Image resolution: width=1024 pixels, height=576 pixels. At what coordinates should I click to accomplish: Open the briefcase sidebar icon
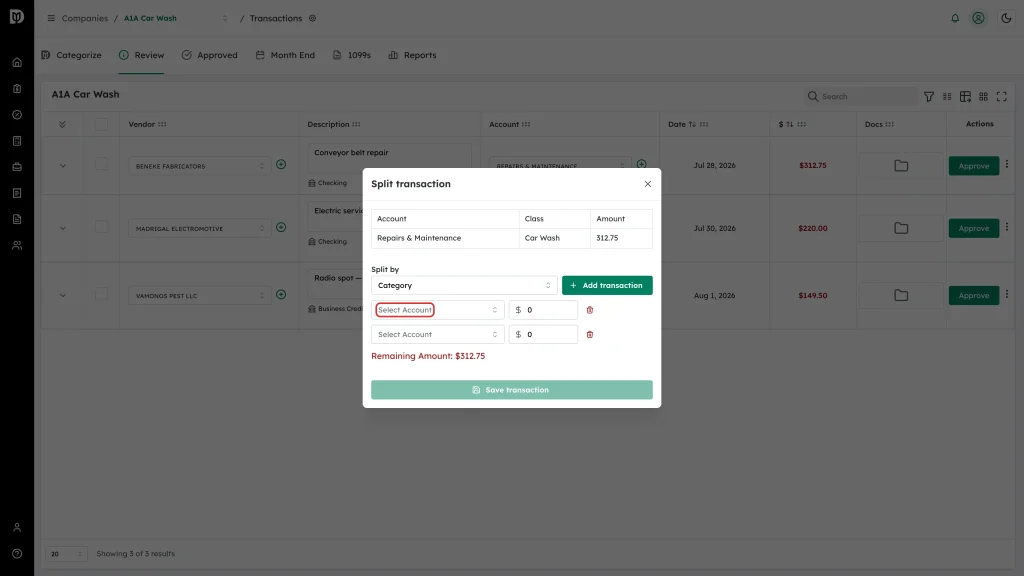pos(17,167)
